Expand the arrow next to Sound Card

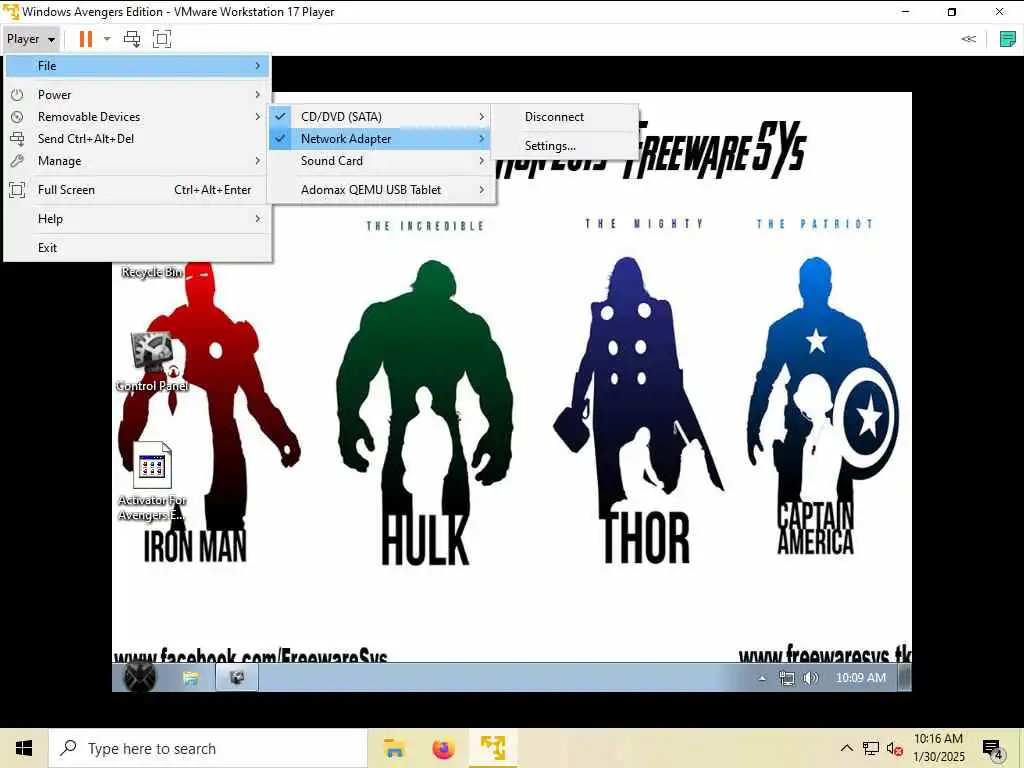click(x=482, y=161)
